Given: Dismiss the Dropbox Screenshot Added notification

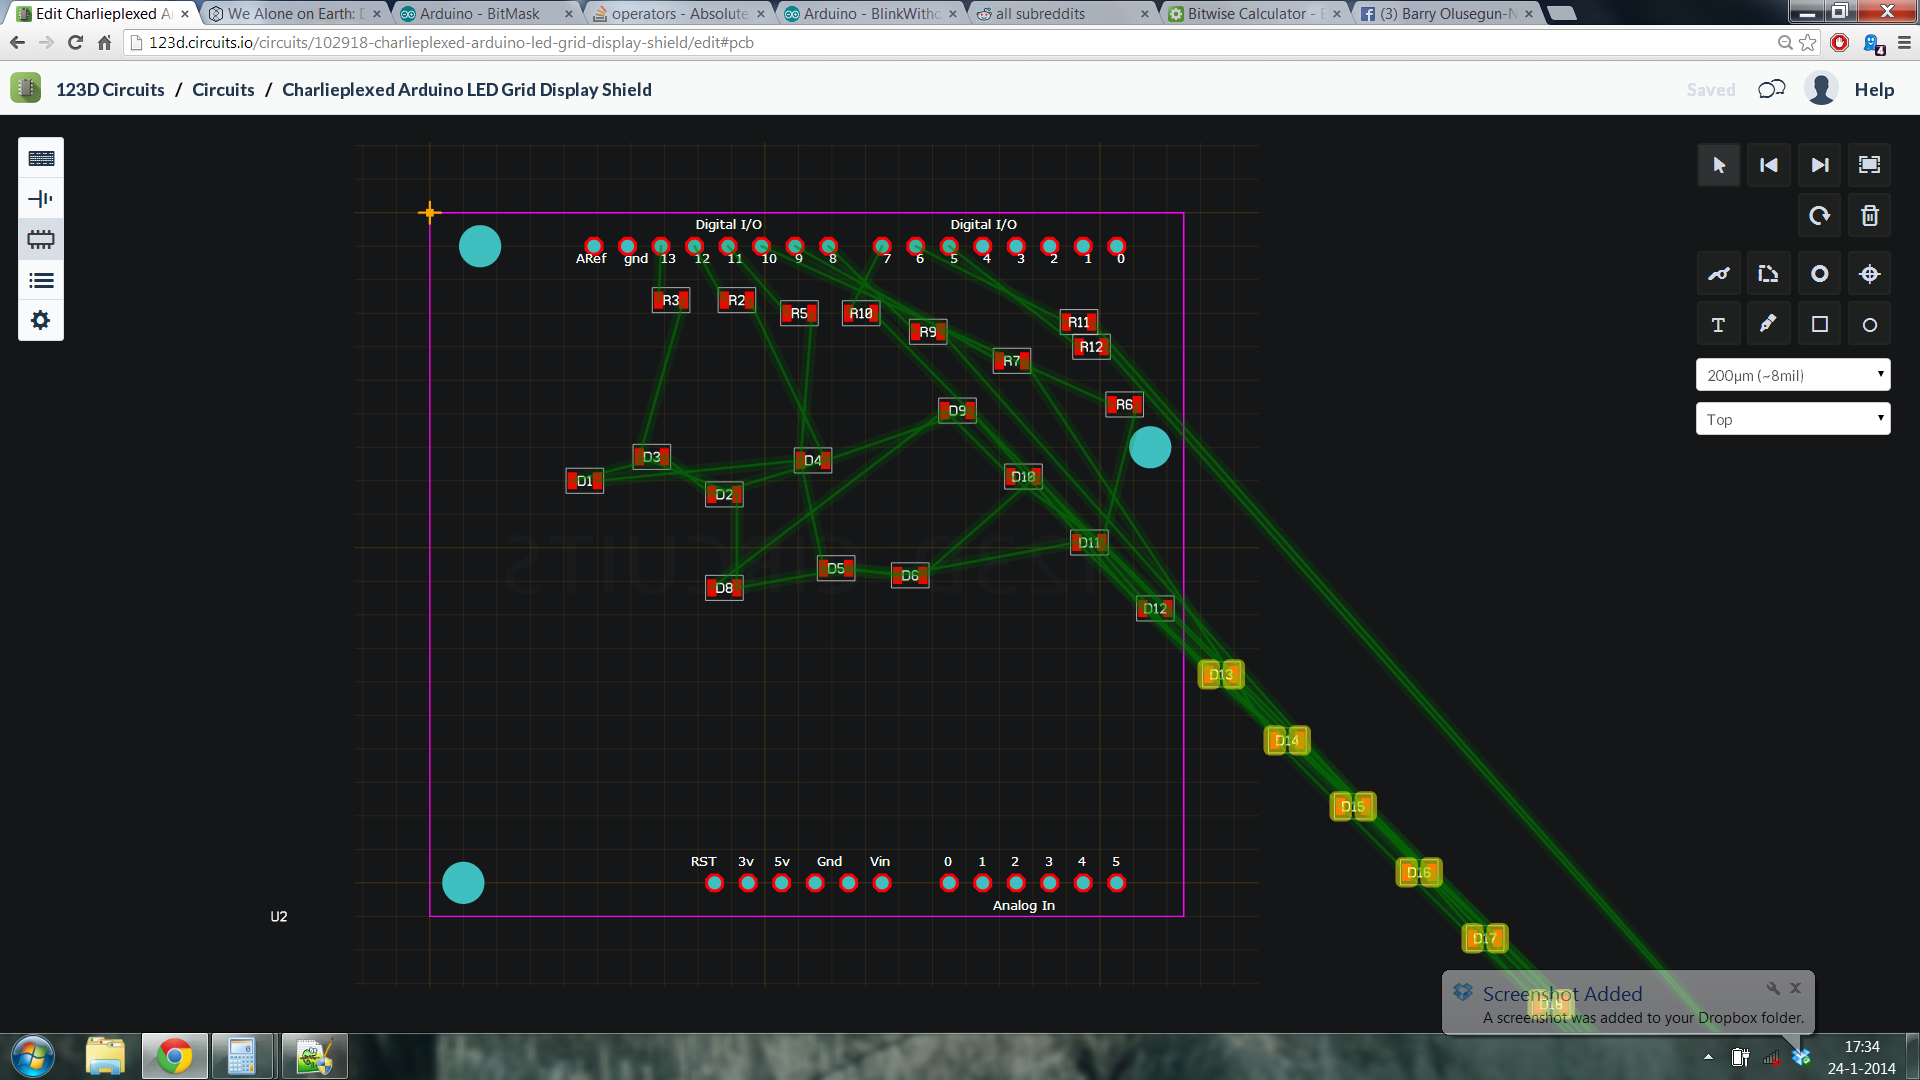Looking at the screenshot, I should click(1797, 988).
